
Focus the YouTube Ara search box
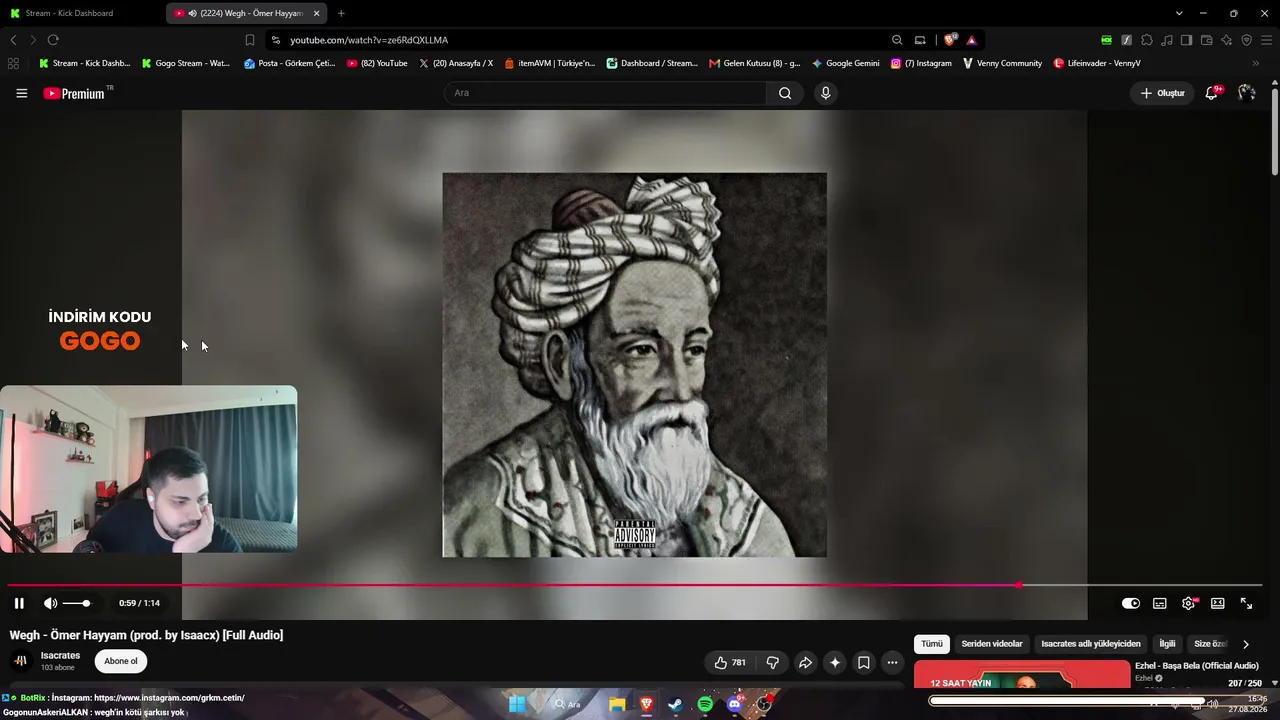coord(605,93)
